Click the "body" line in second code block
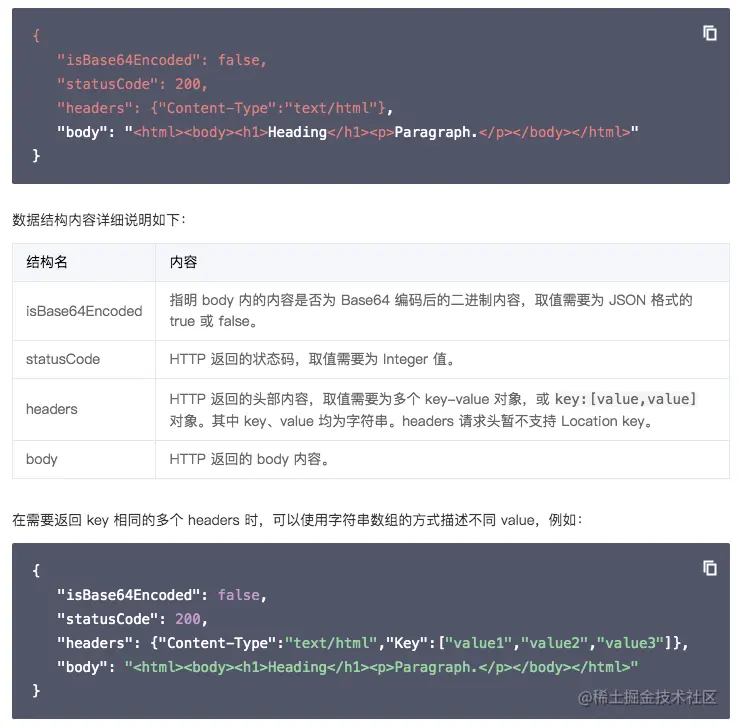This screenshot has height=728, width=739. click(347, 667)
